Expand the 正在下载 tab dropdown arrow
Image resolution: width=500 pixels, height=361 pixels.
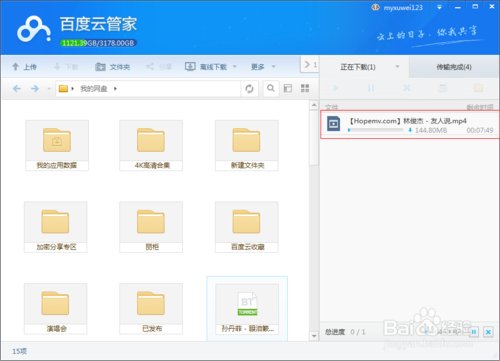click(397, 67)
